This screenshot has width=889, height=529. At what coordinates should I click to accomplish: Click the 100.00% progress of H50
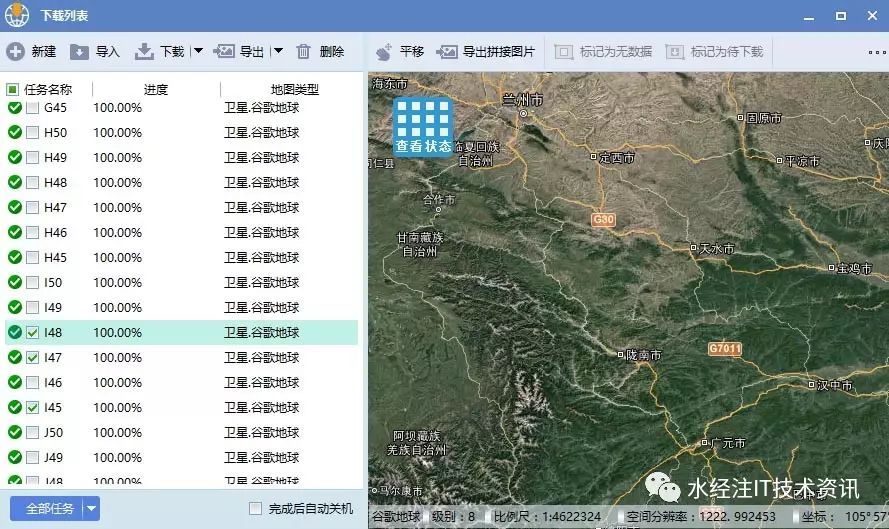[117, 133]
